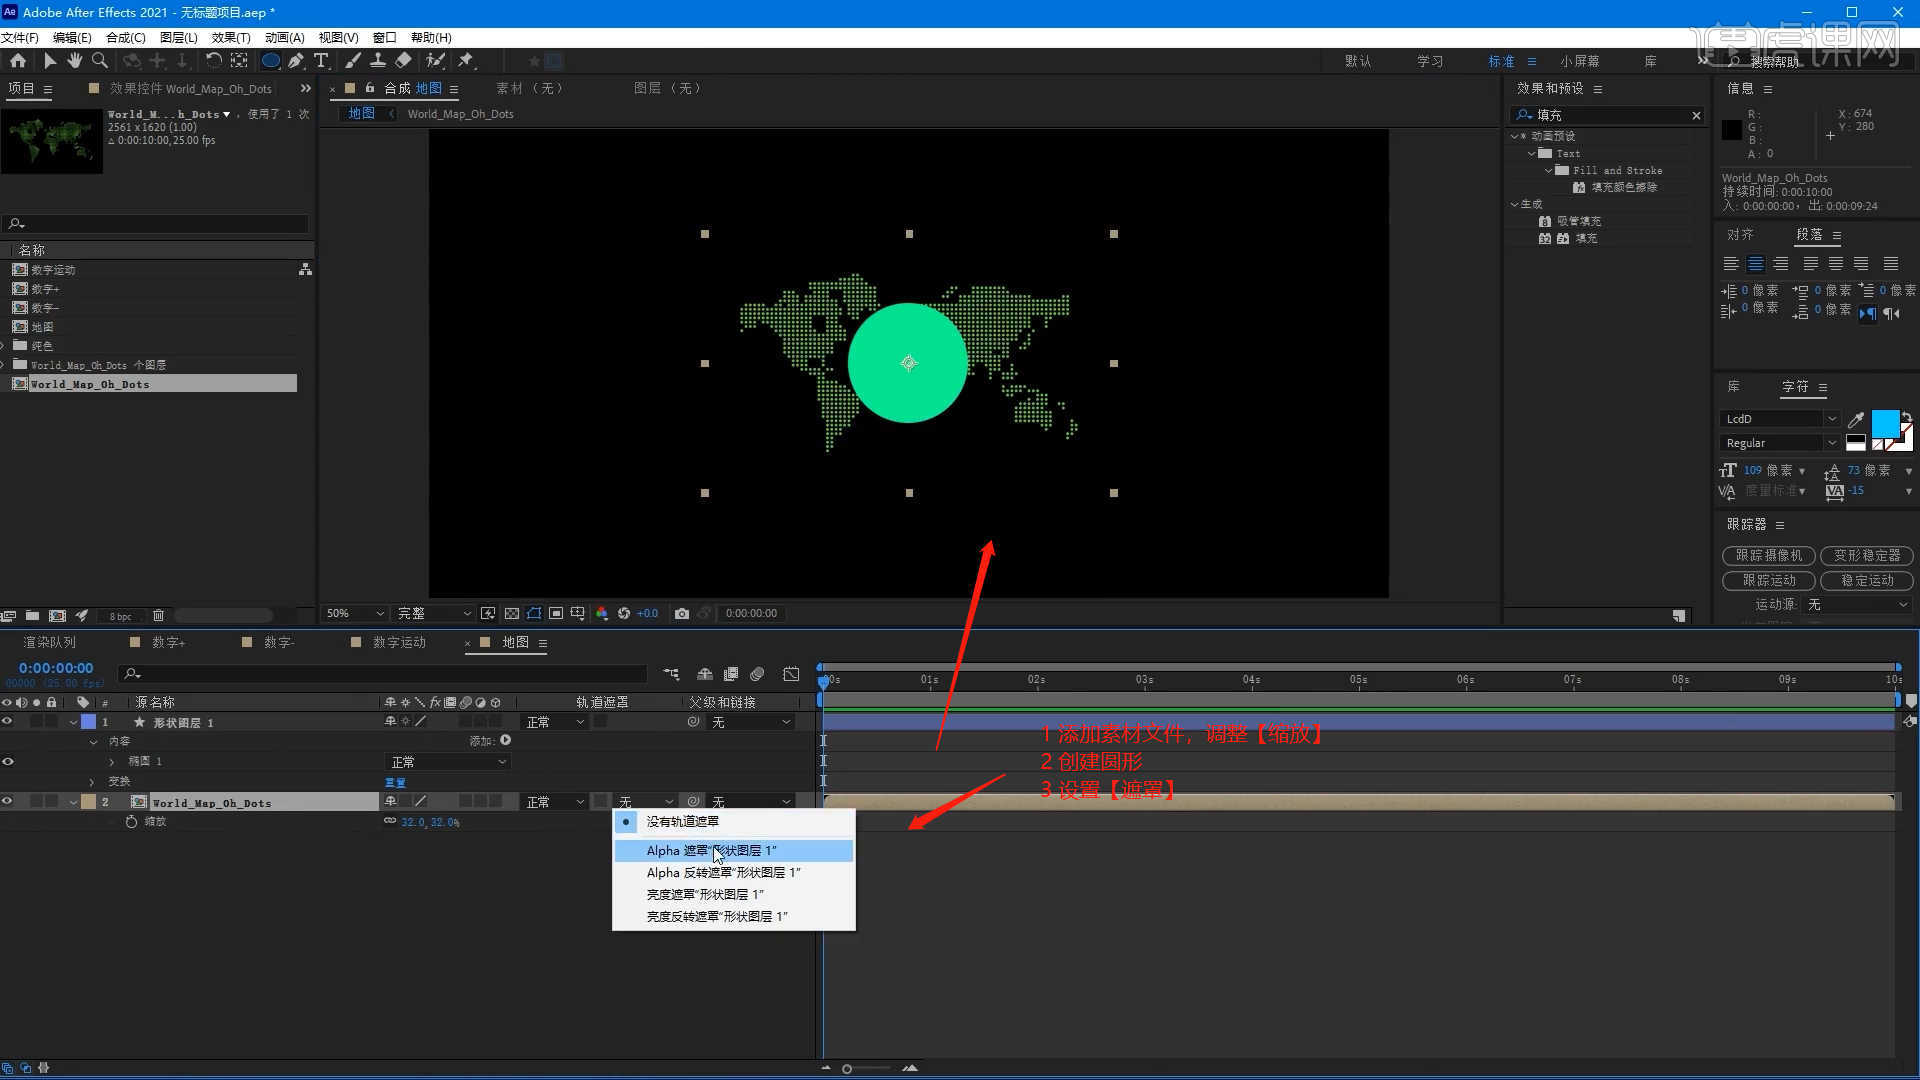Choose Alpha 反转遮罩 形状图层 1 option
The image size is (1920, 1080).
pyautogui.click(x=723, y=873)
